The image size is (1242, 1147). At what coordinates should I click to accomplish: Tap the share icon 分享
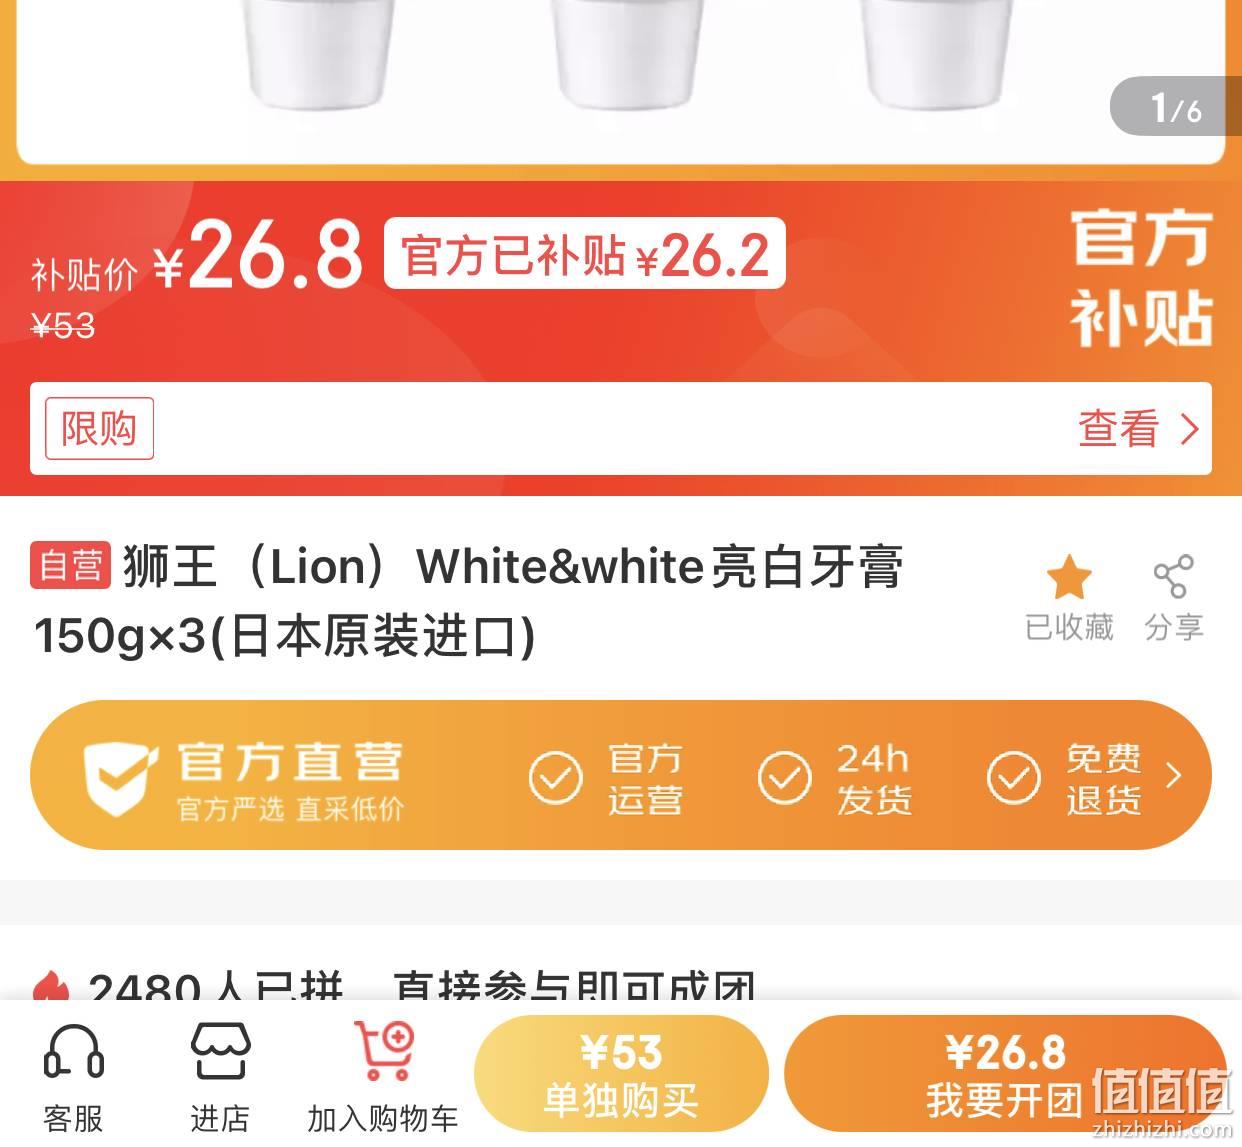point(1173,577)
